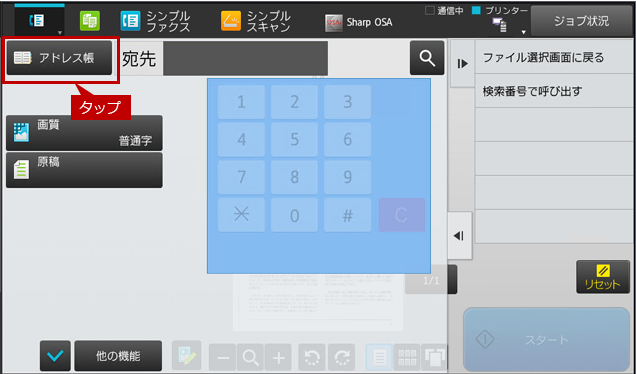Tap keypad digit 3
636x374 pixels.
tap(348, 102)
